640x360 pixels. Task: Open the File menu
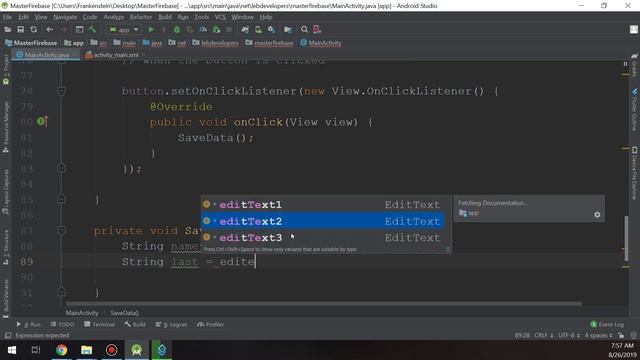point(7,17)
